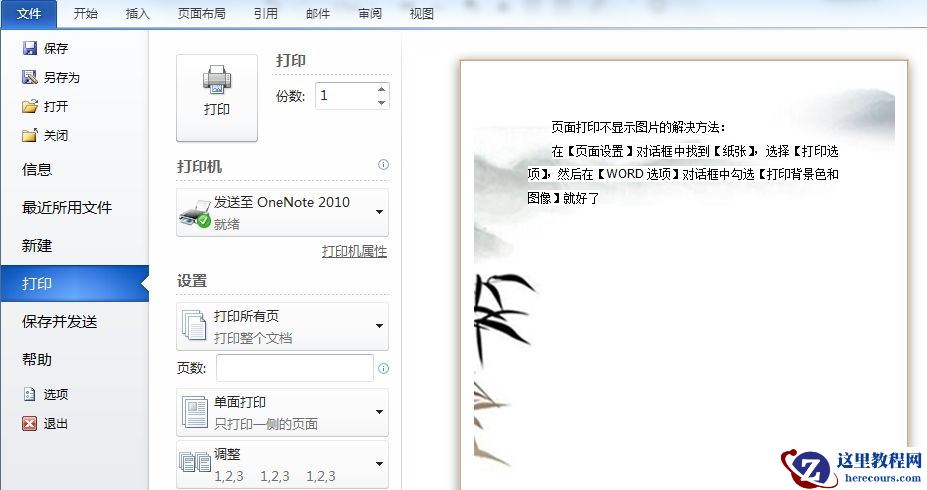Click the collate 调整 icon
The height and width of the screenshot is (490, 927).
[x=195, y=462]
